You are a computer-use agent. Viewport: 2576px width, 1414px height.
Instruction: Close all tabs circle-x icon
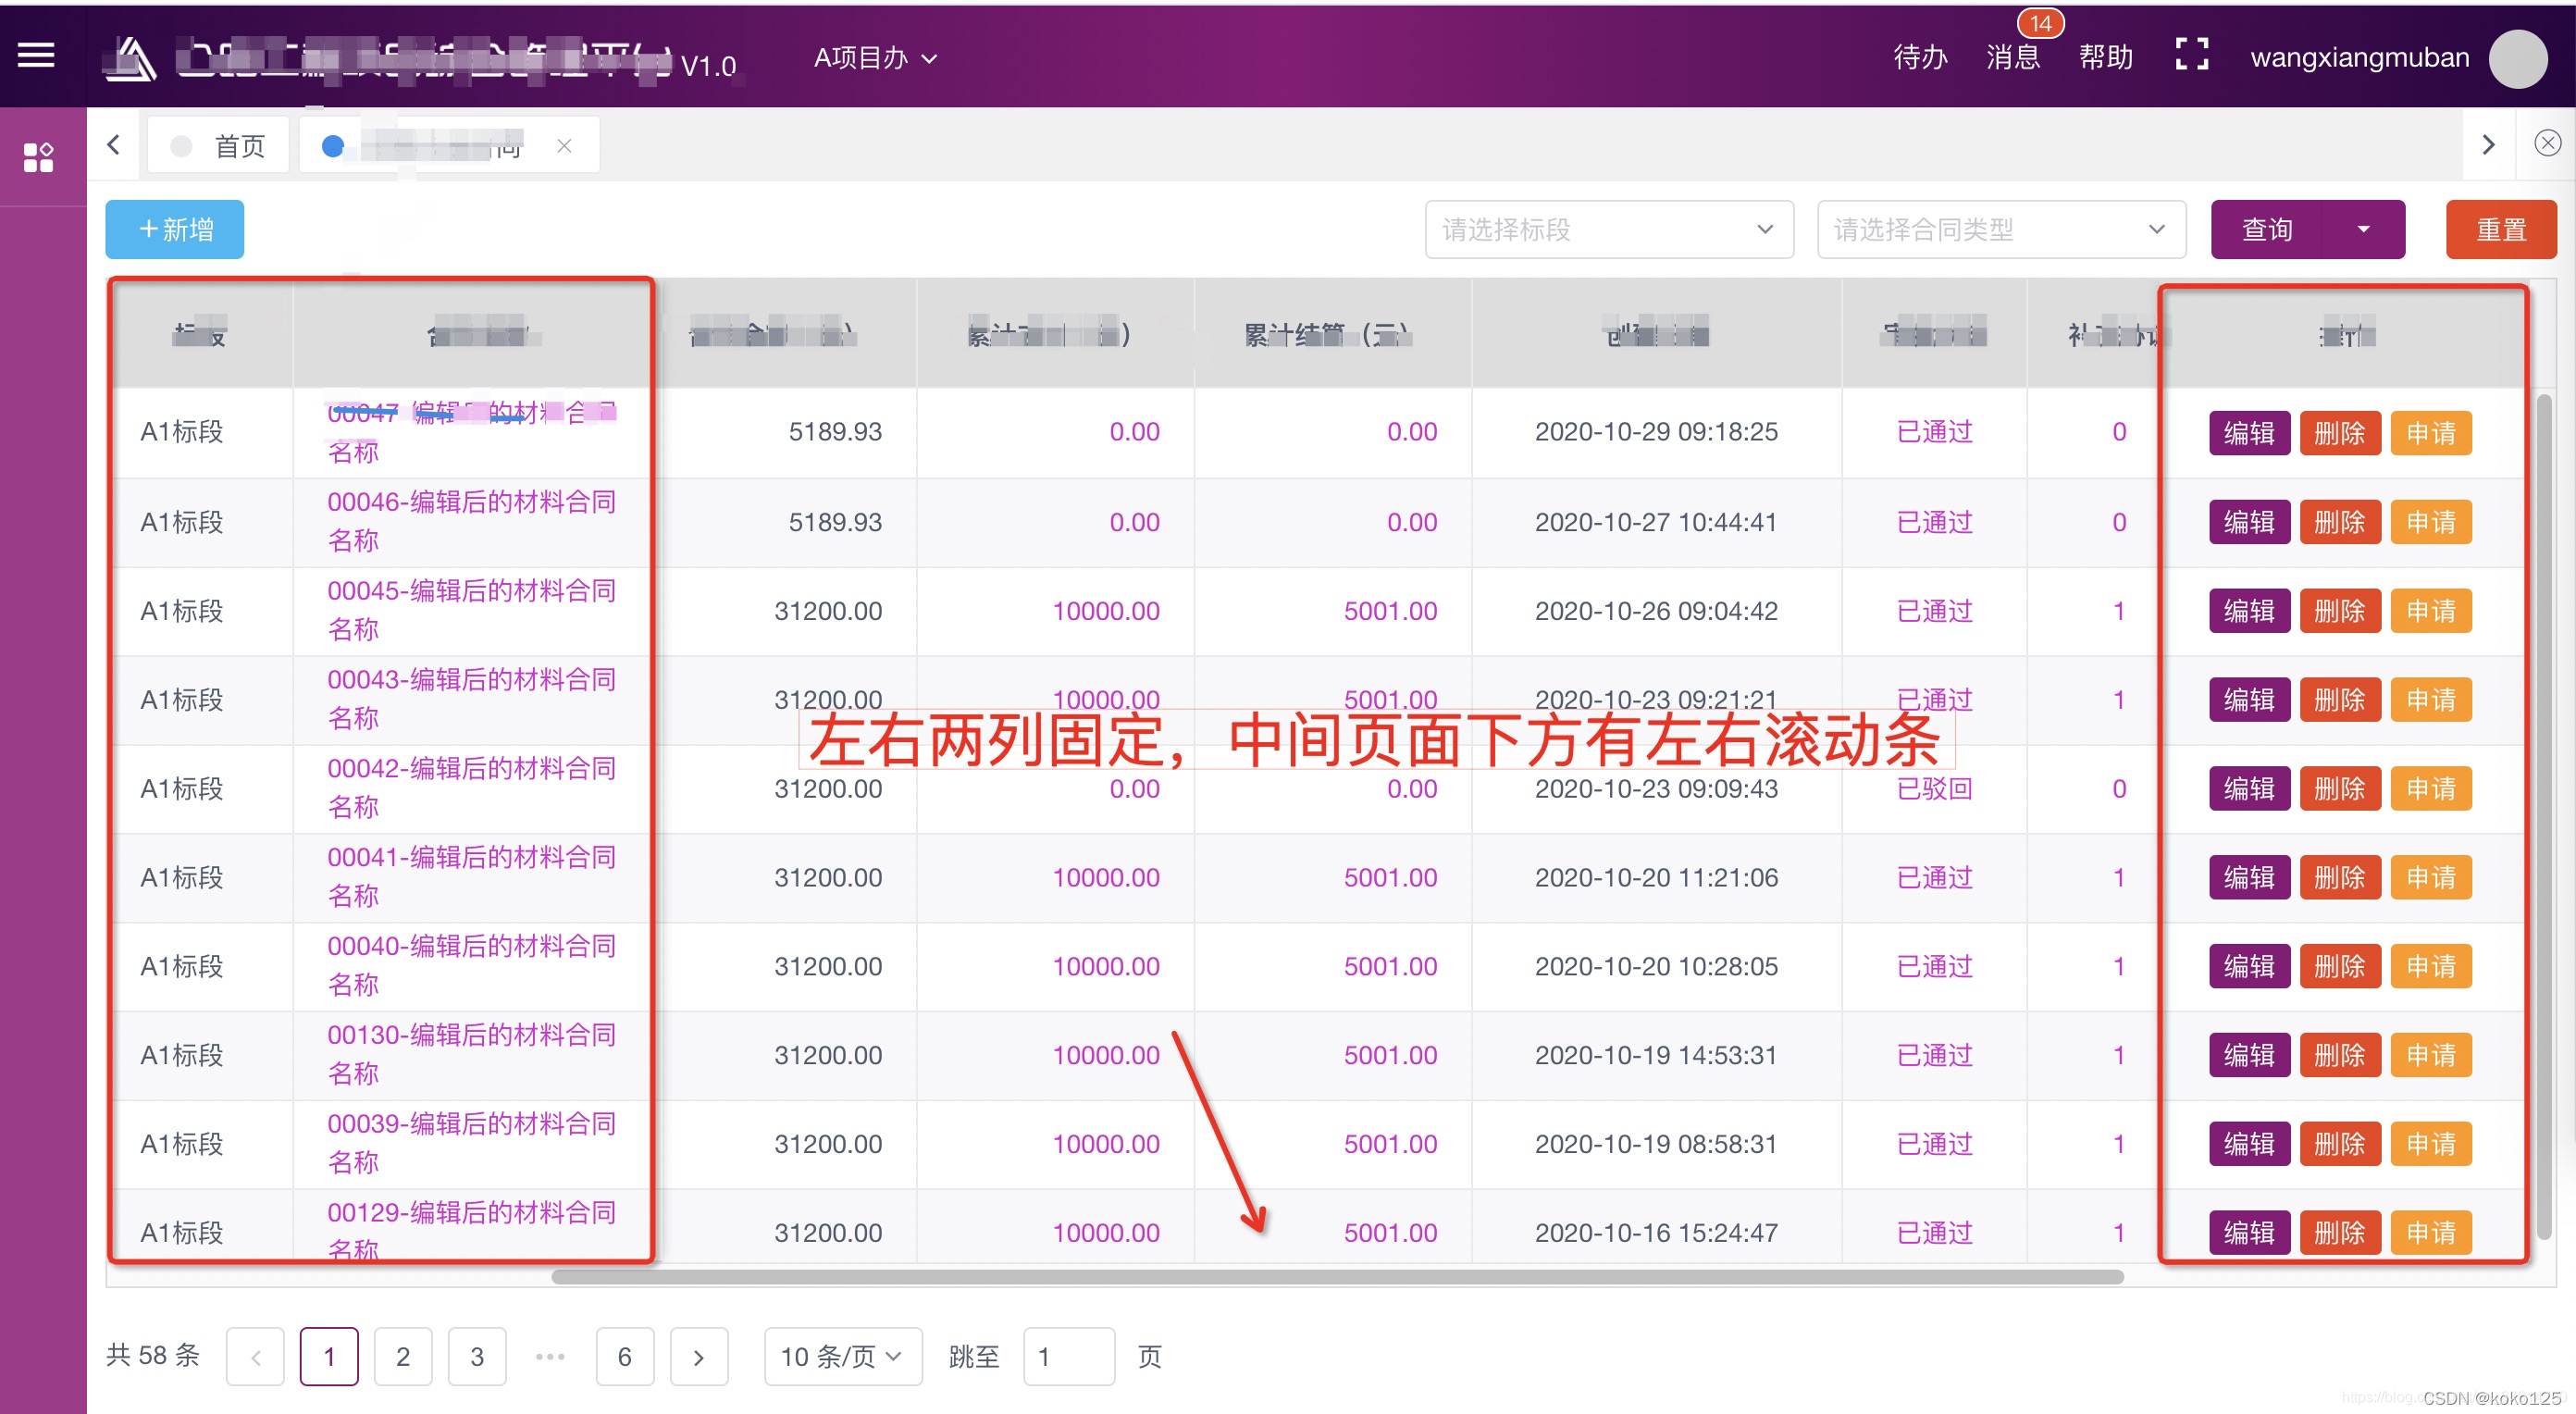point(2547,144)
